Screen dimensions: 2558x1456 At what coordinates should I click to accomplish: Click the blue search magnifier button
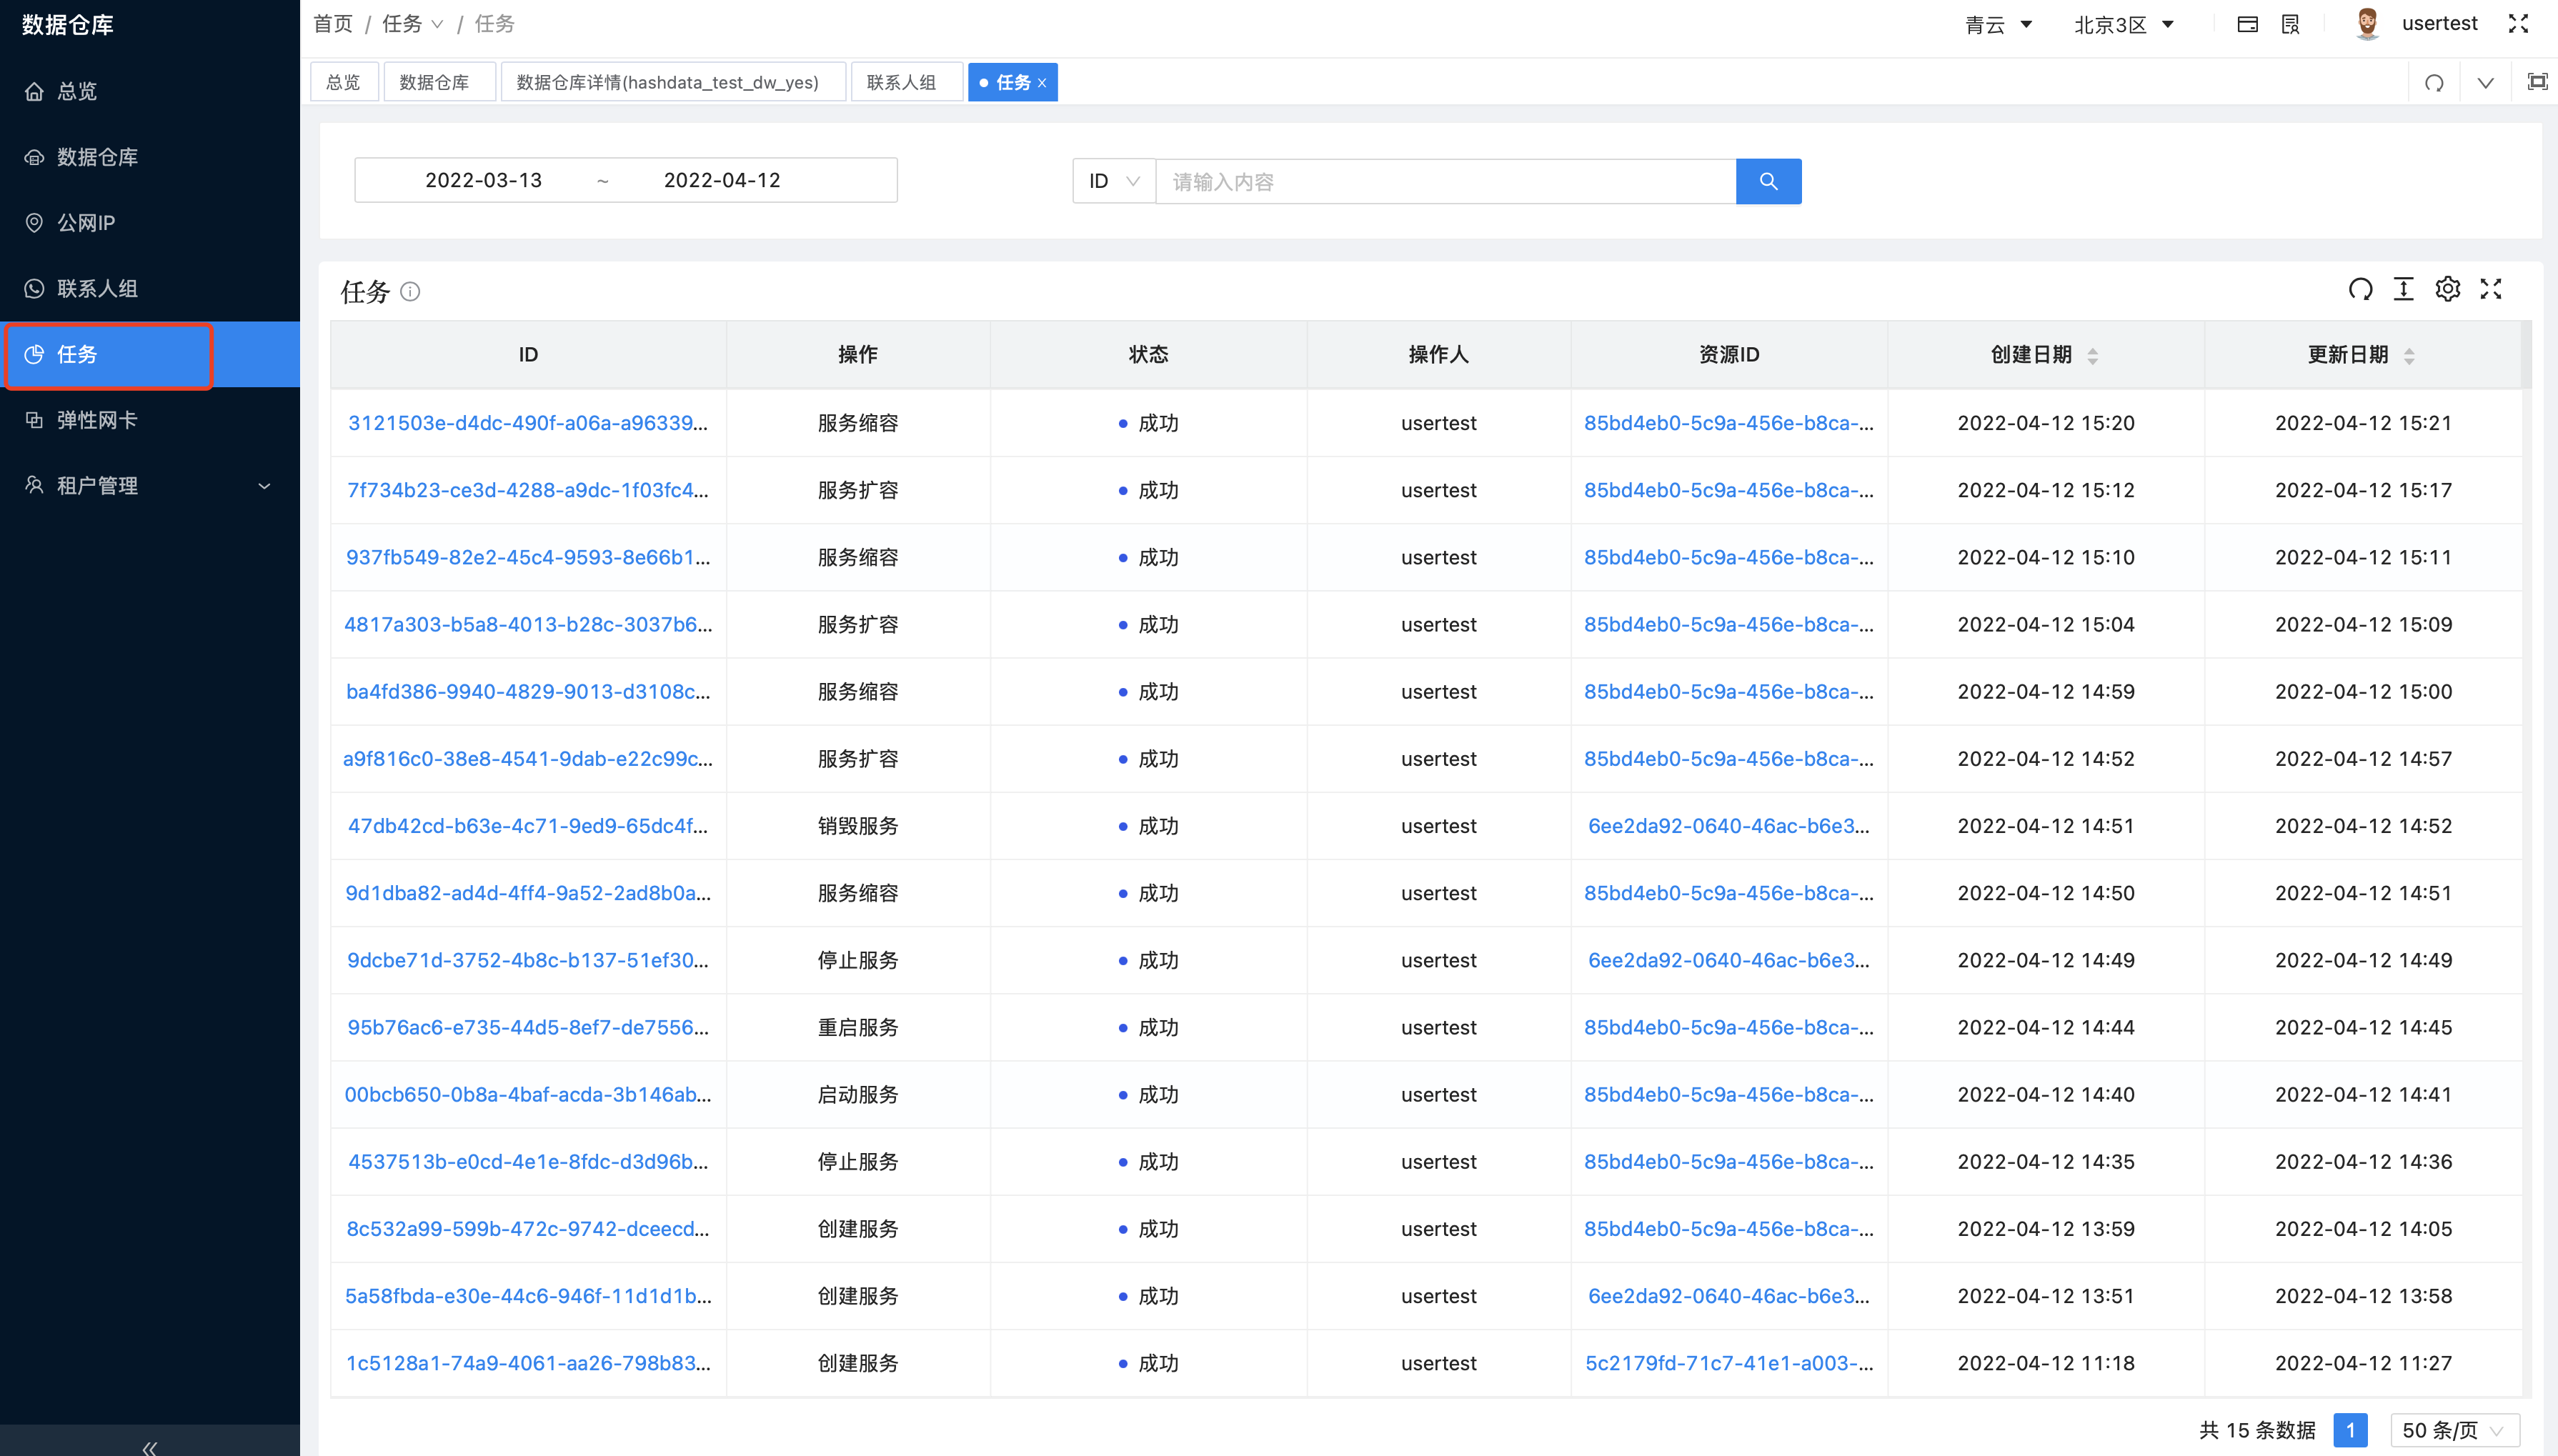1768,181
